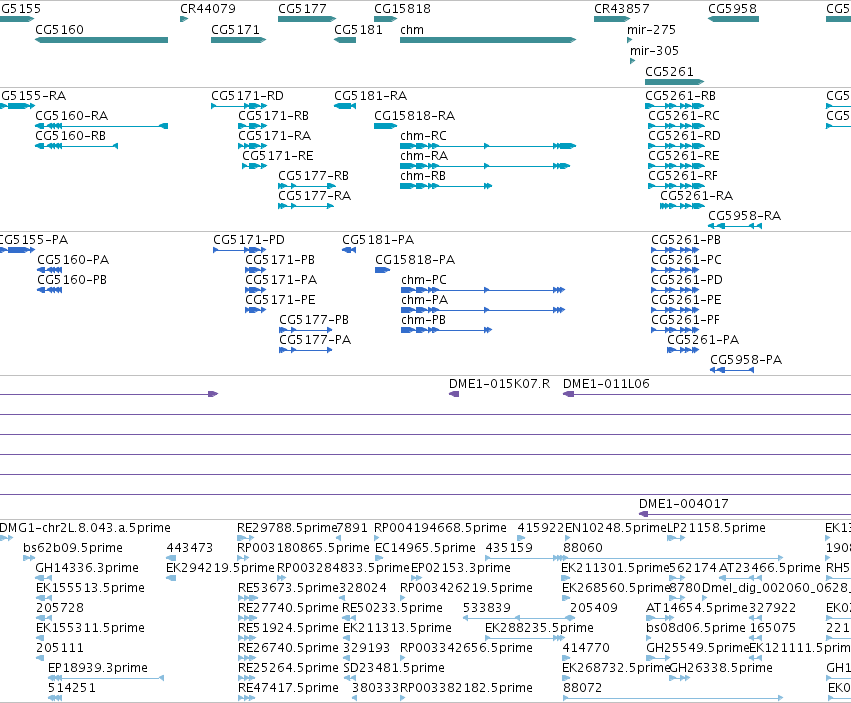Click protein CG5160-PA
The height and width of the screenshot is (703, 851).
(50, 270)
